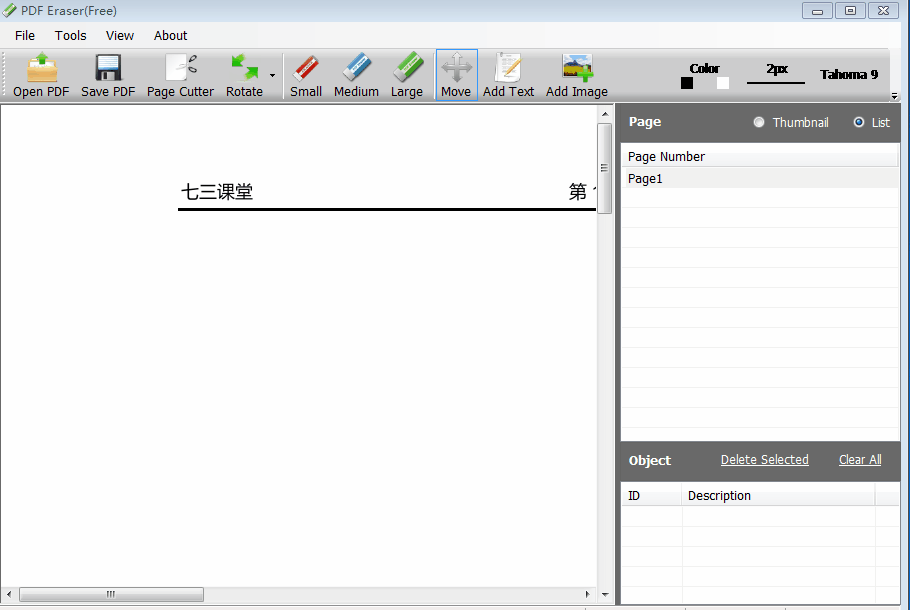
Task: Expand the Rotate dropdown arrow
Action: [272, 75]
